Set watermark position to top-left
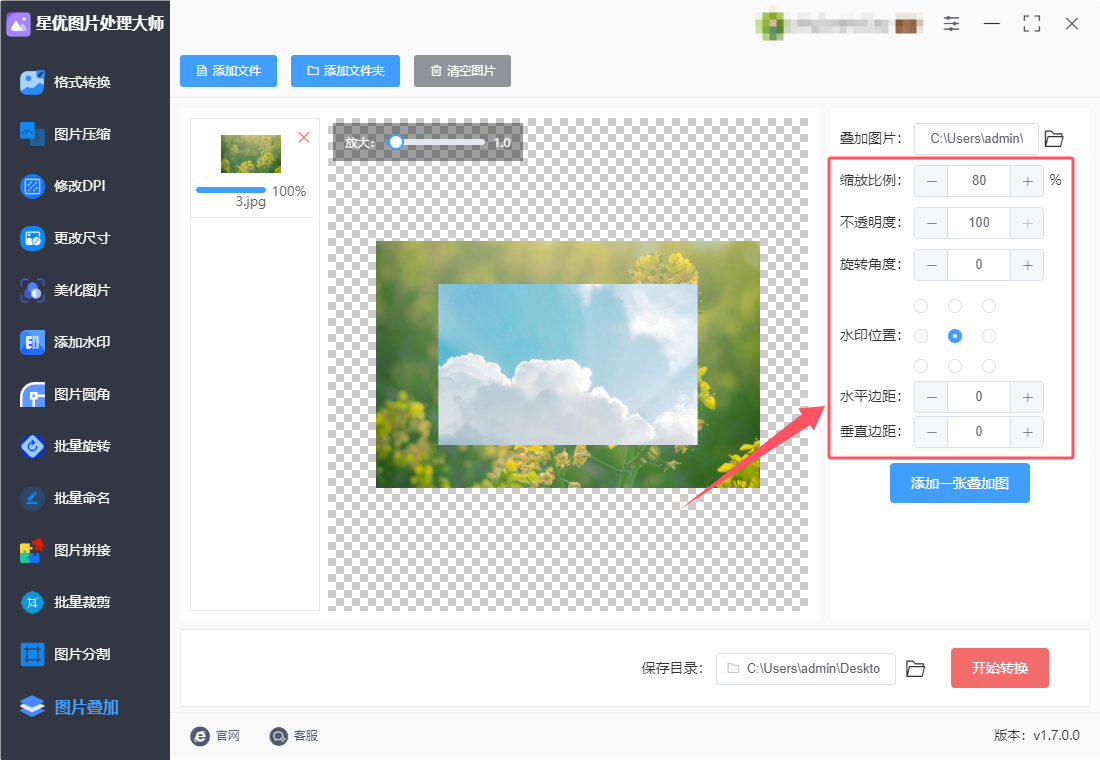The width and height of the screenshot is (1100, 760). point(921,306)
